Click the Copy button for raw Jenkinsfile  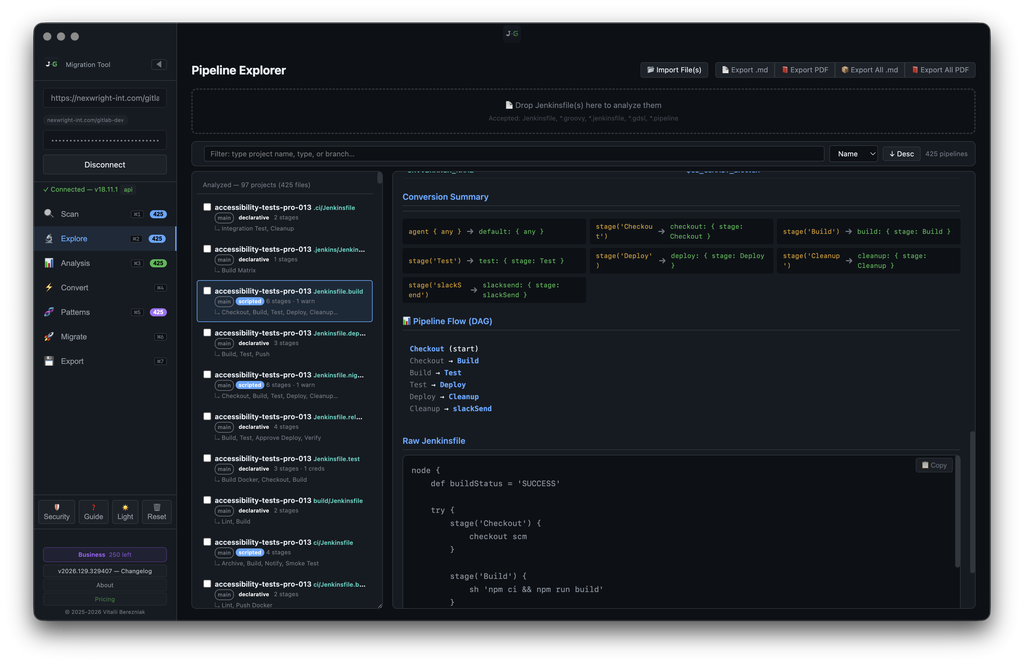tap(934, 465)
